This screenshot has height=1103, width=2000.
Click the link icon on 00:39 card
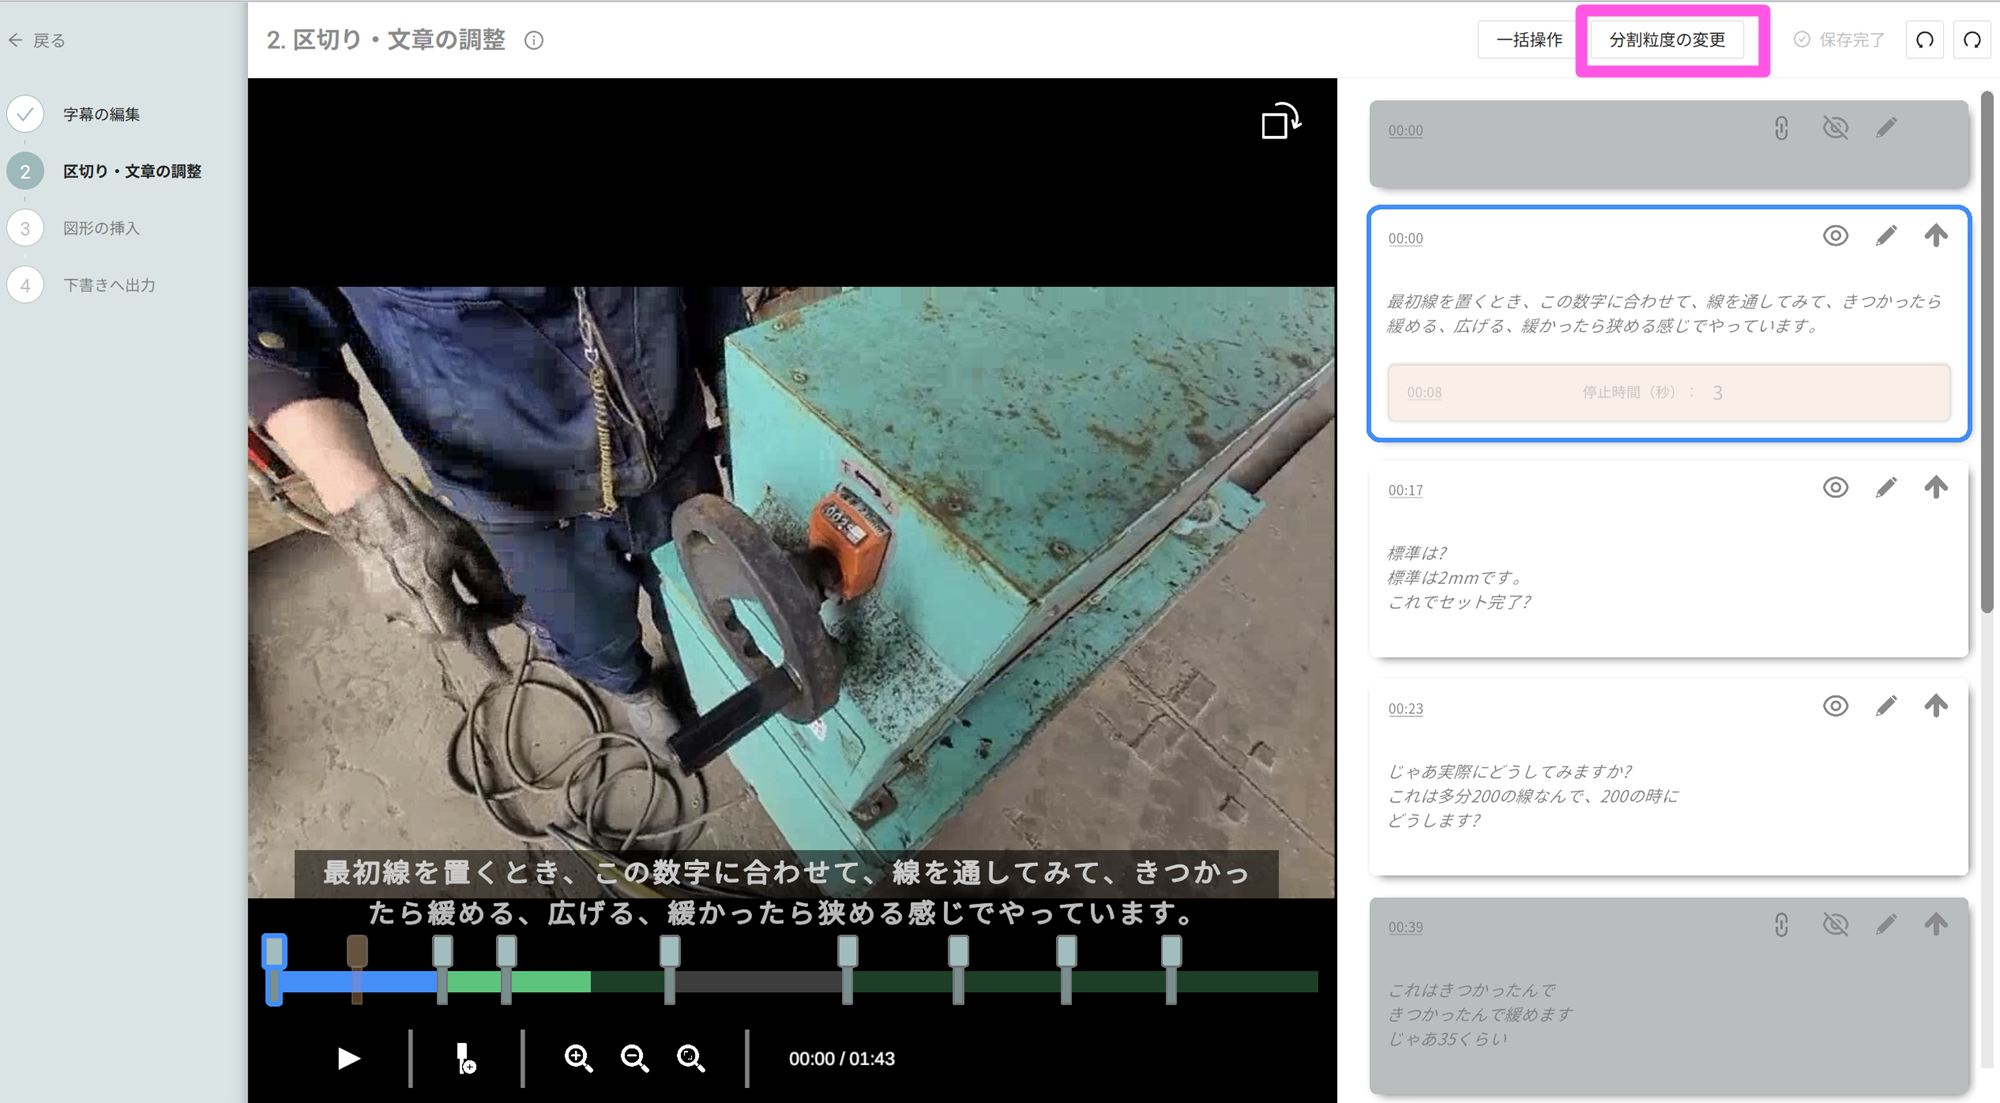tap(1781, 925)
